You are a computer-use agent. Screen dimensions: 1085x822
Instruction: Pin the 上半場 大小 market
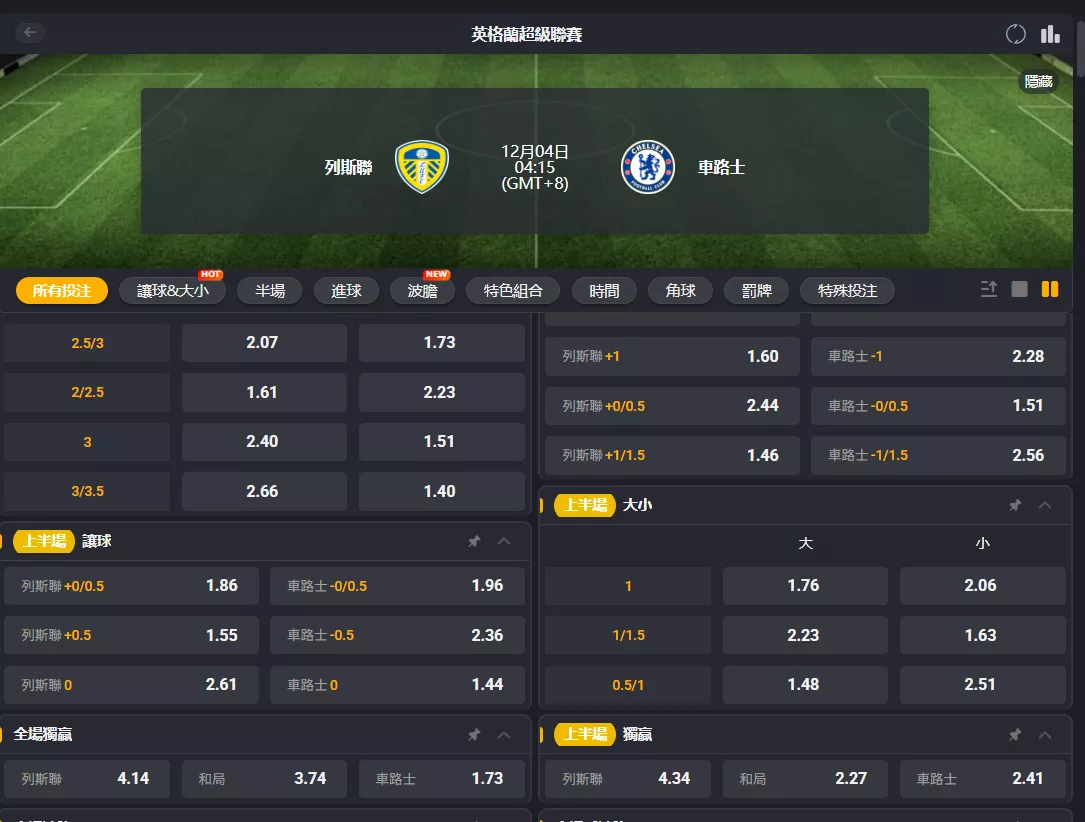tap(1015, 506)
